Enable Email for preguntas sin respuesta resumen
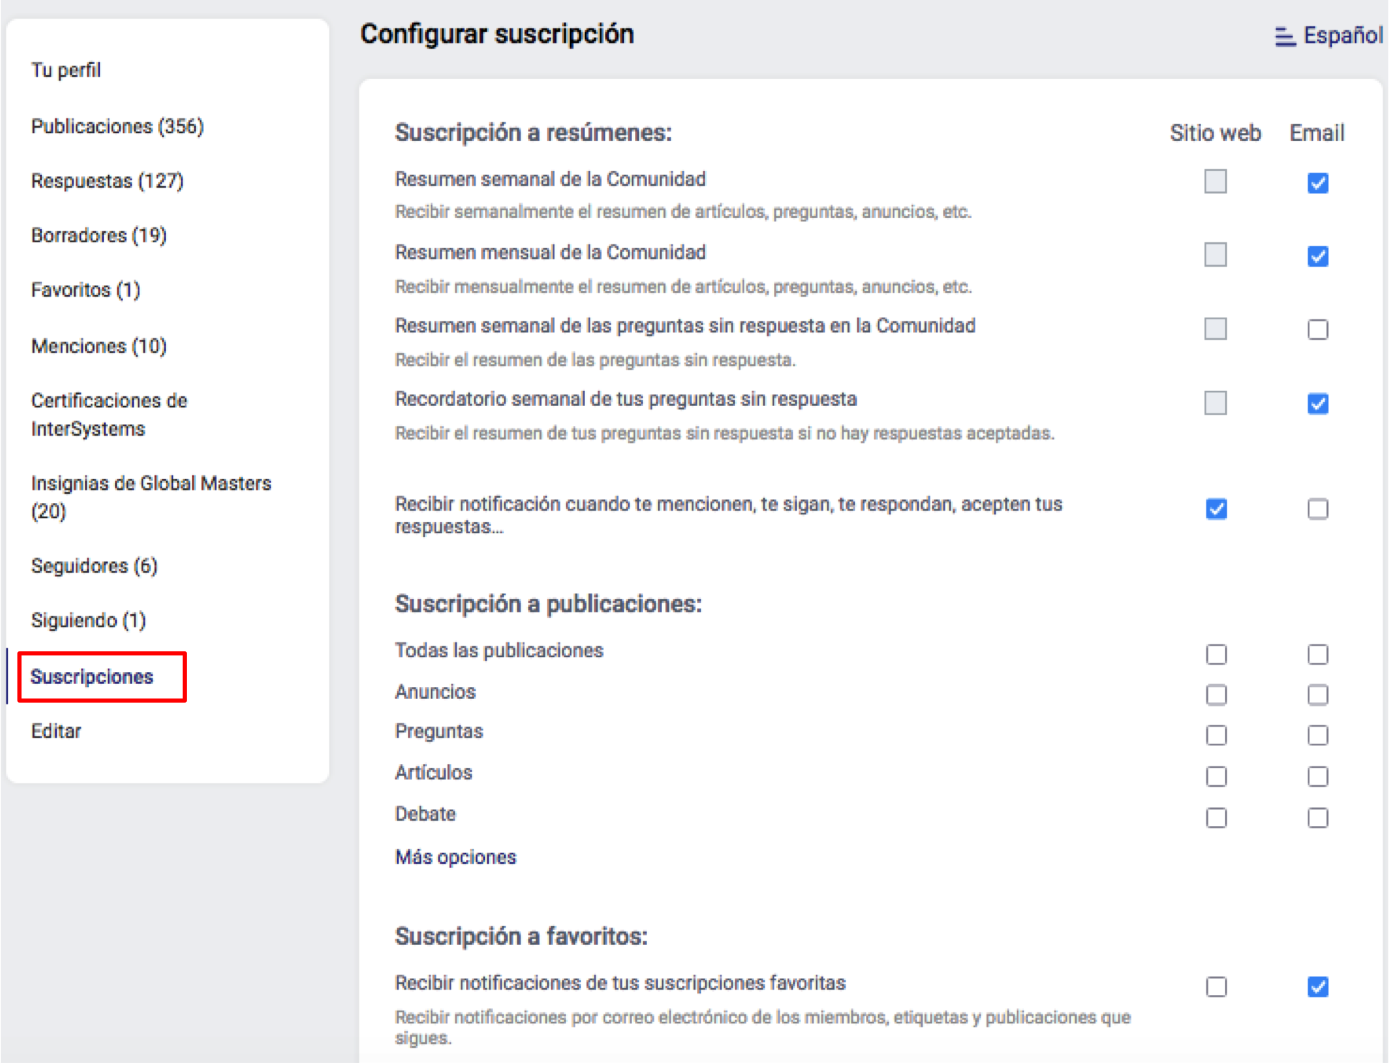1389x1063 pixels. [1318, 330]
